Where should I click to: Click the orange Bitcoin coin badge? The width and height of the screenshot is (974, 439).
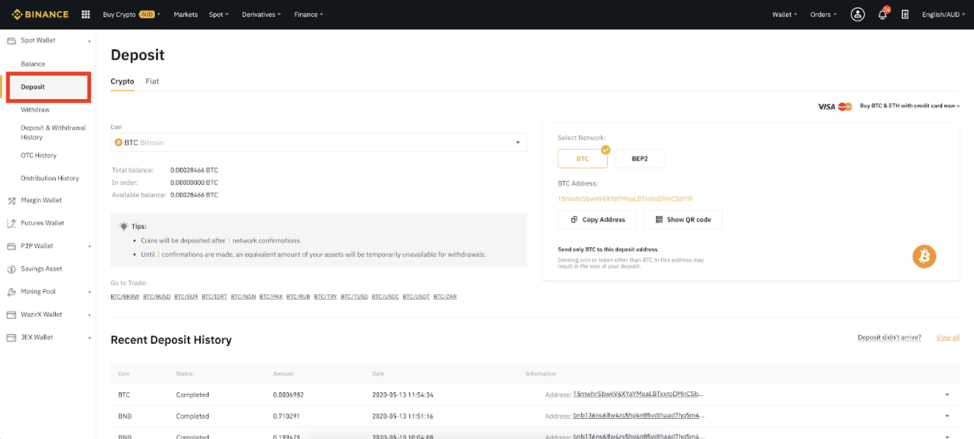click(x=924, y=256)
